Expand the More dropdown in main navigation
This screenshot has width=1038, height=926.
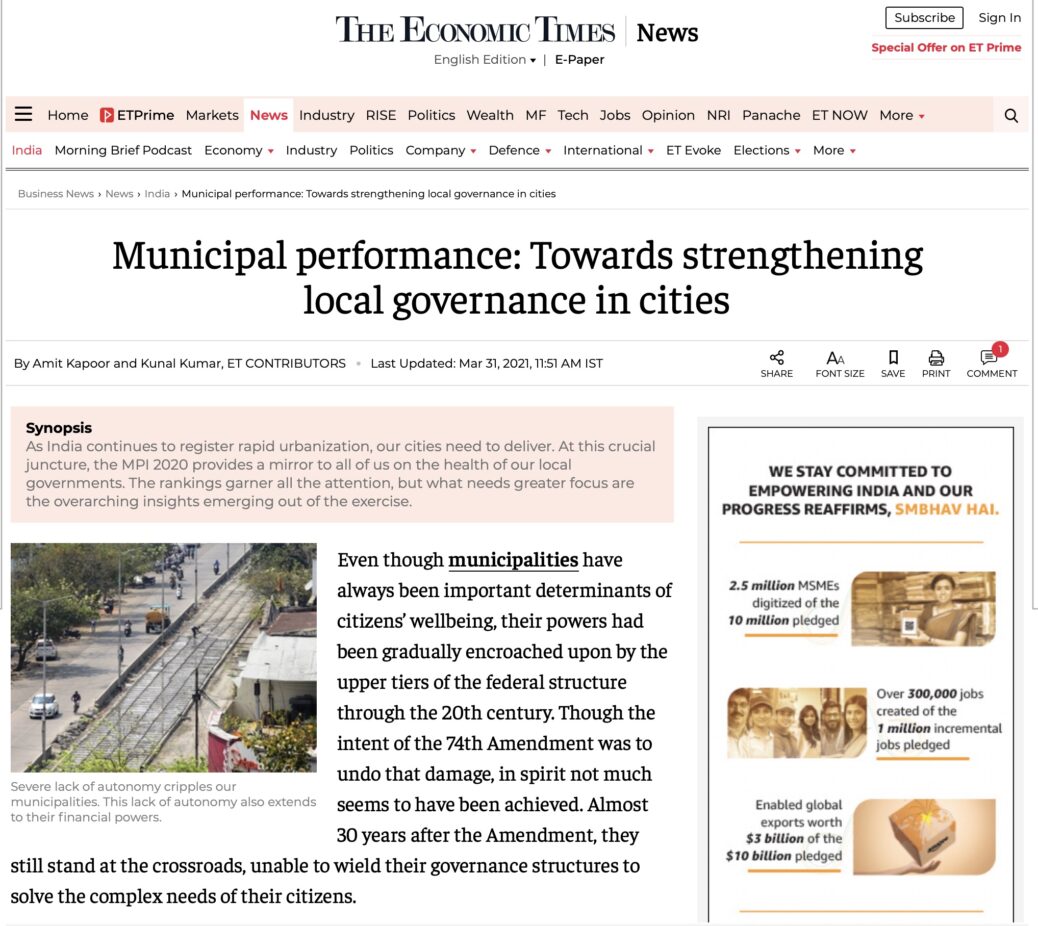[x=901, y=115]
